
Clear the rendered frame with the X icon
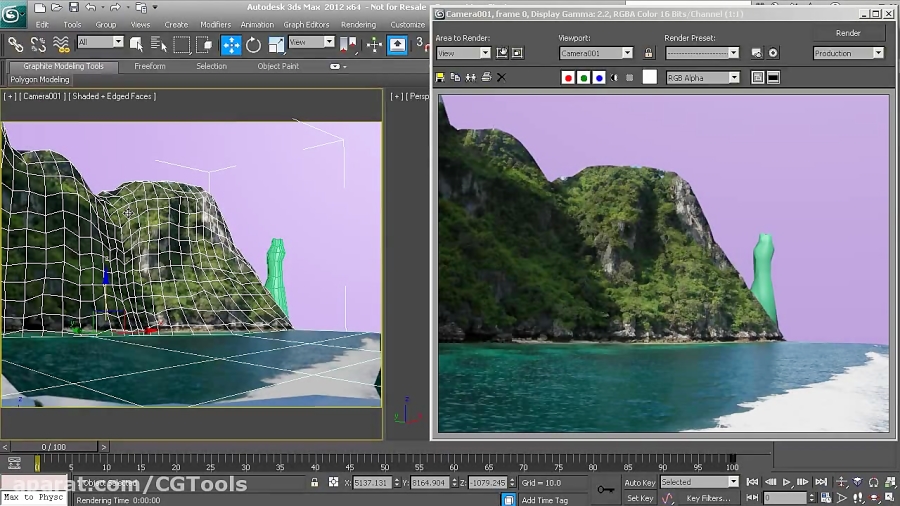pos(501,77)
